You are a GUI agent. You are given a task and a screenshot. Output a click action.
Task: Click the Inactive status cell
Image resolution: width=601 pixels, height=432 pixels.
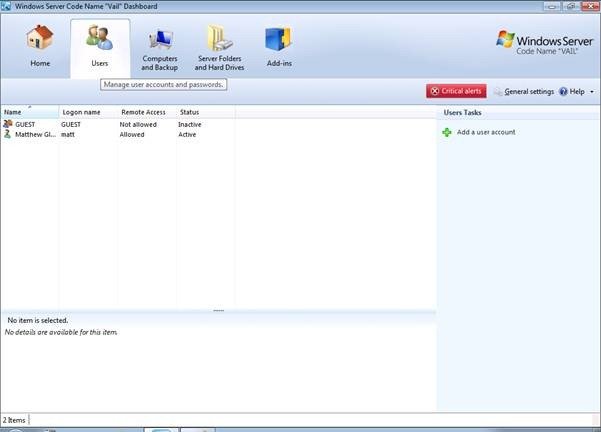click(190, 125)
